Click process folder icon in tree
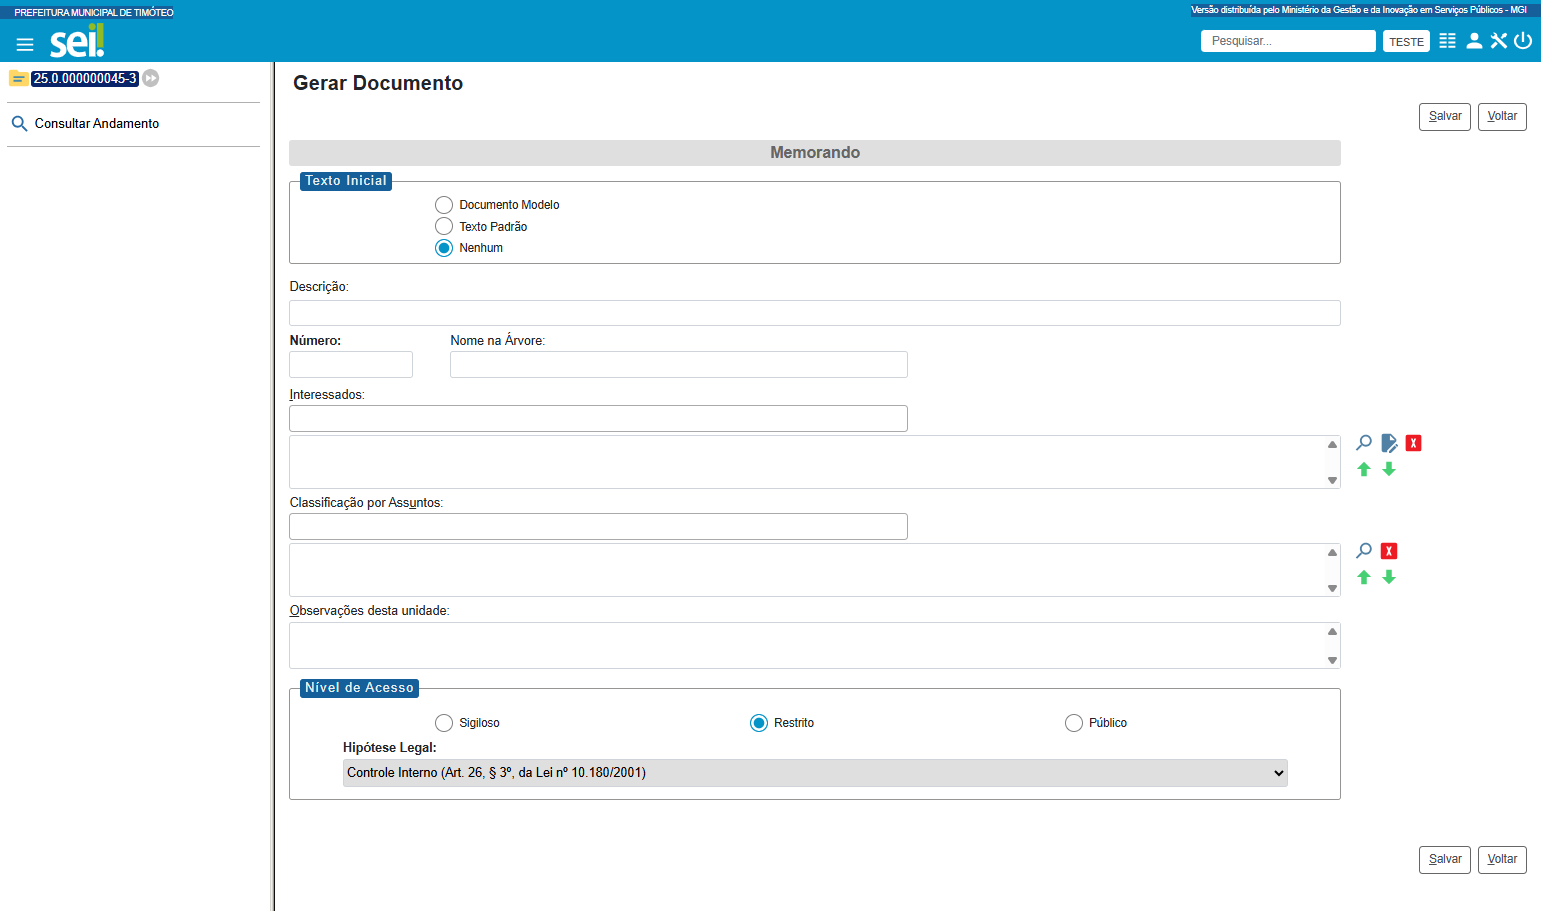The height and width of the screenshot is (911, 1541). [x=18, y=78]
